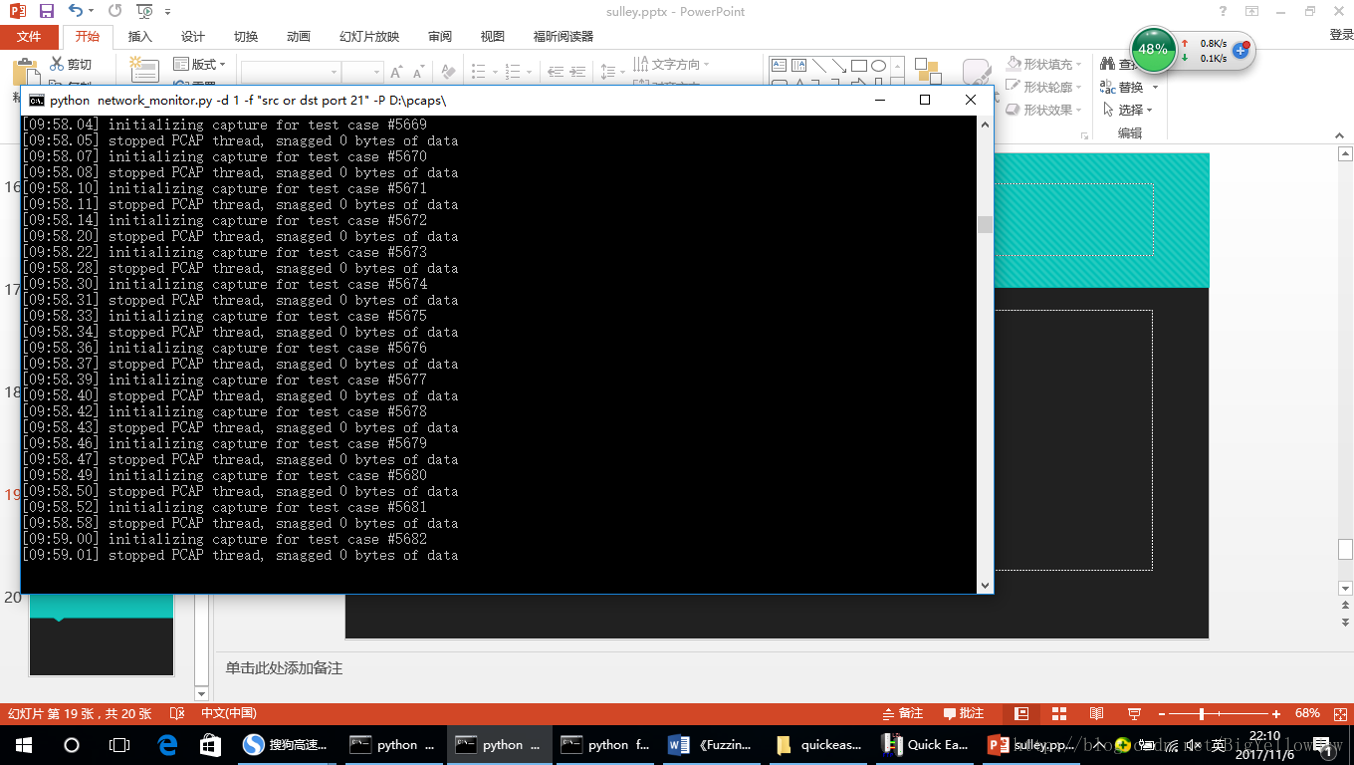This screenshot has width=1354, height=765.
Task: Switch to the Animations (动画) ribbon tab
Action: 299,36
